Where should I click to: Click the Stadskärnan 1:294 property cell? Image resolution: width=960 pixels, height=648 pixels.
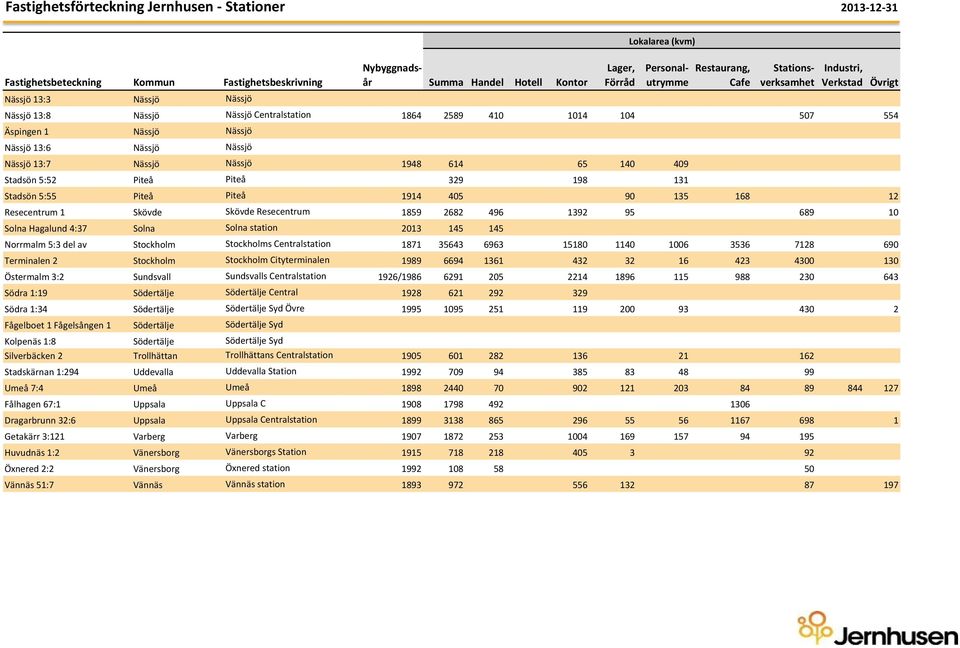point(42,372)
